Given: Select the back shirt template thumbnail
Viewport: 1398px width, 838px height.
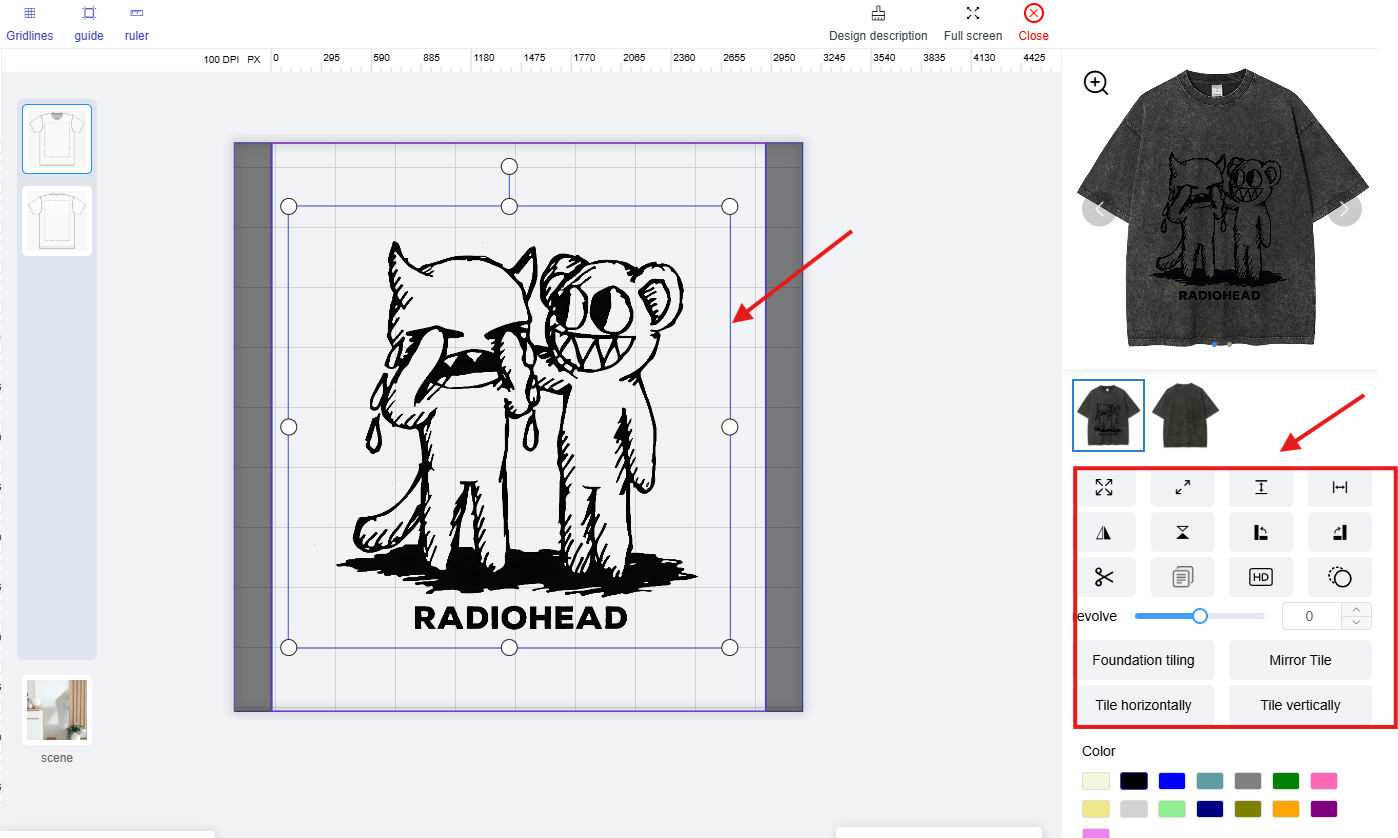Looking at the screenshot, I should click(x=57, y=221).
